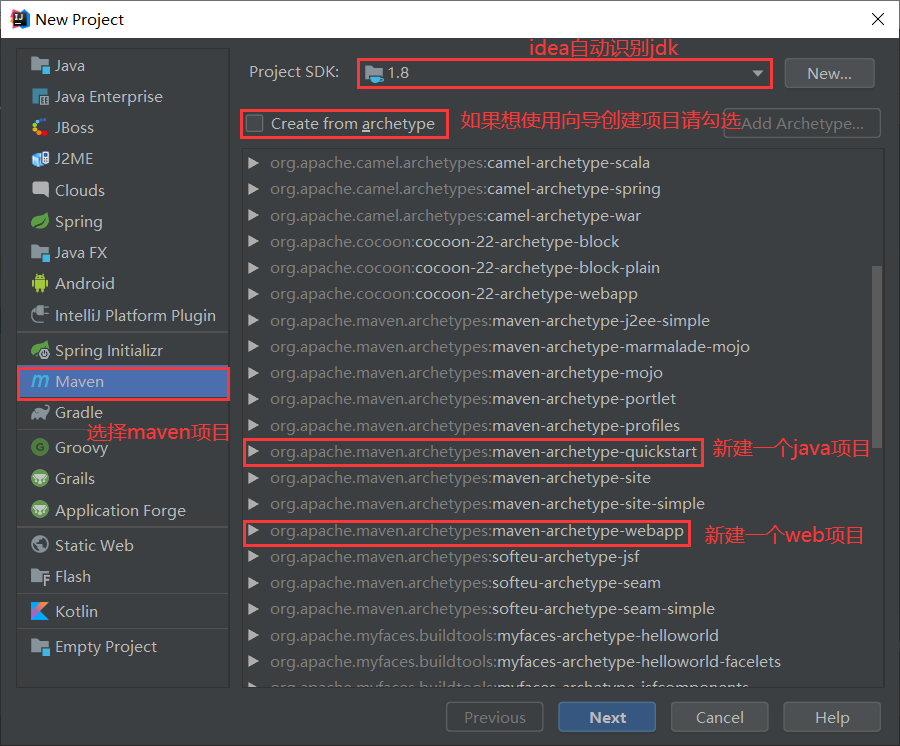Click the Java FX folder icon
900x746 pixels.
point(40,252)
